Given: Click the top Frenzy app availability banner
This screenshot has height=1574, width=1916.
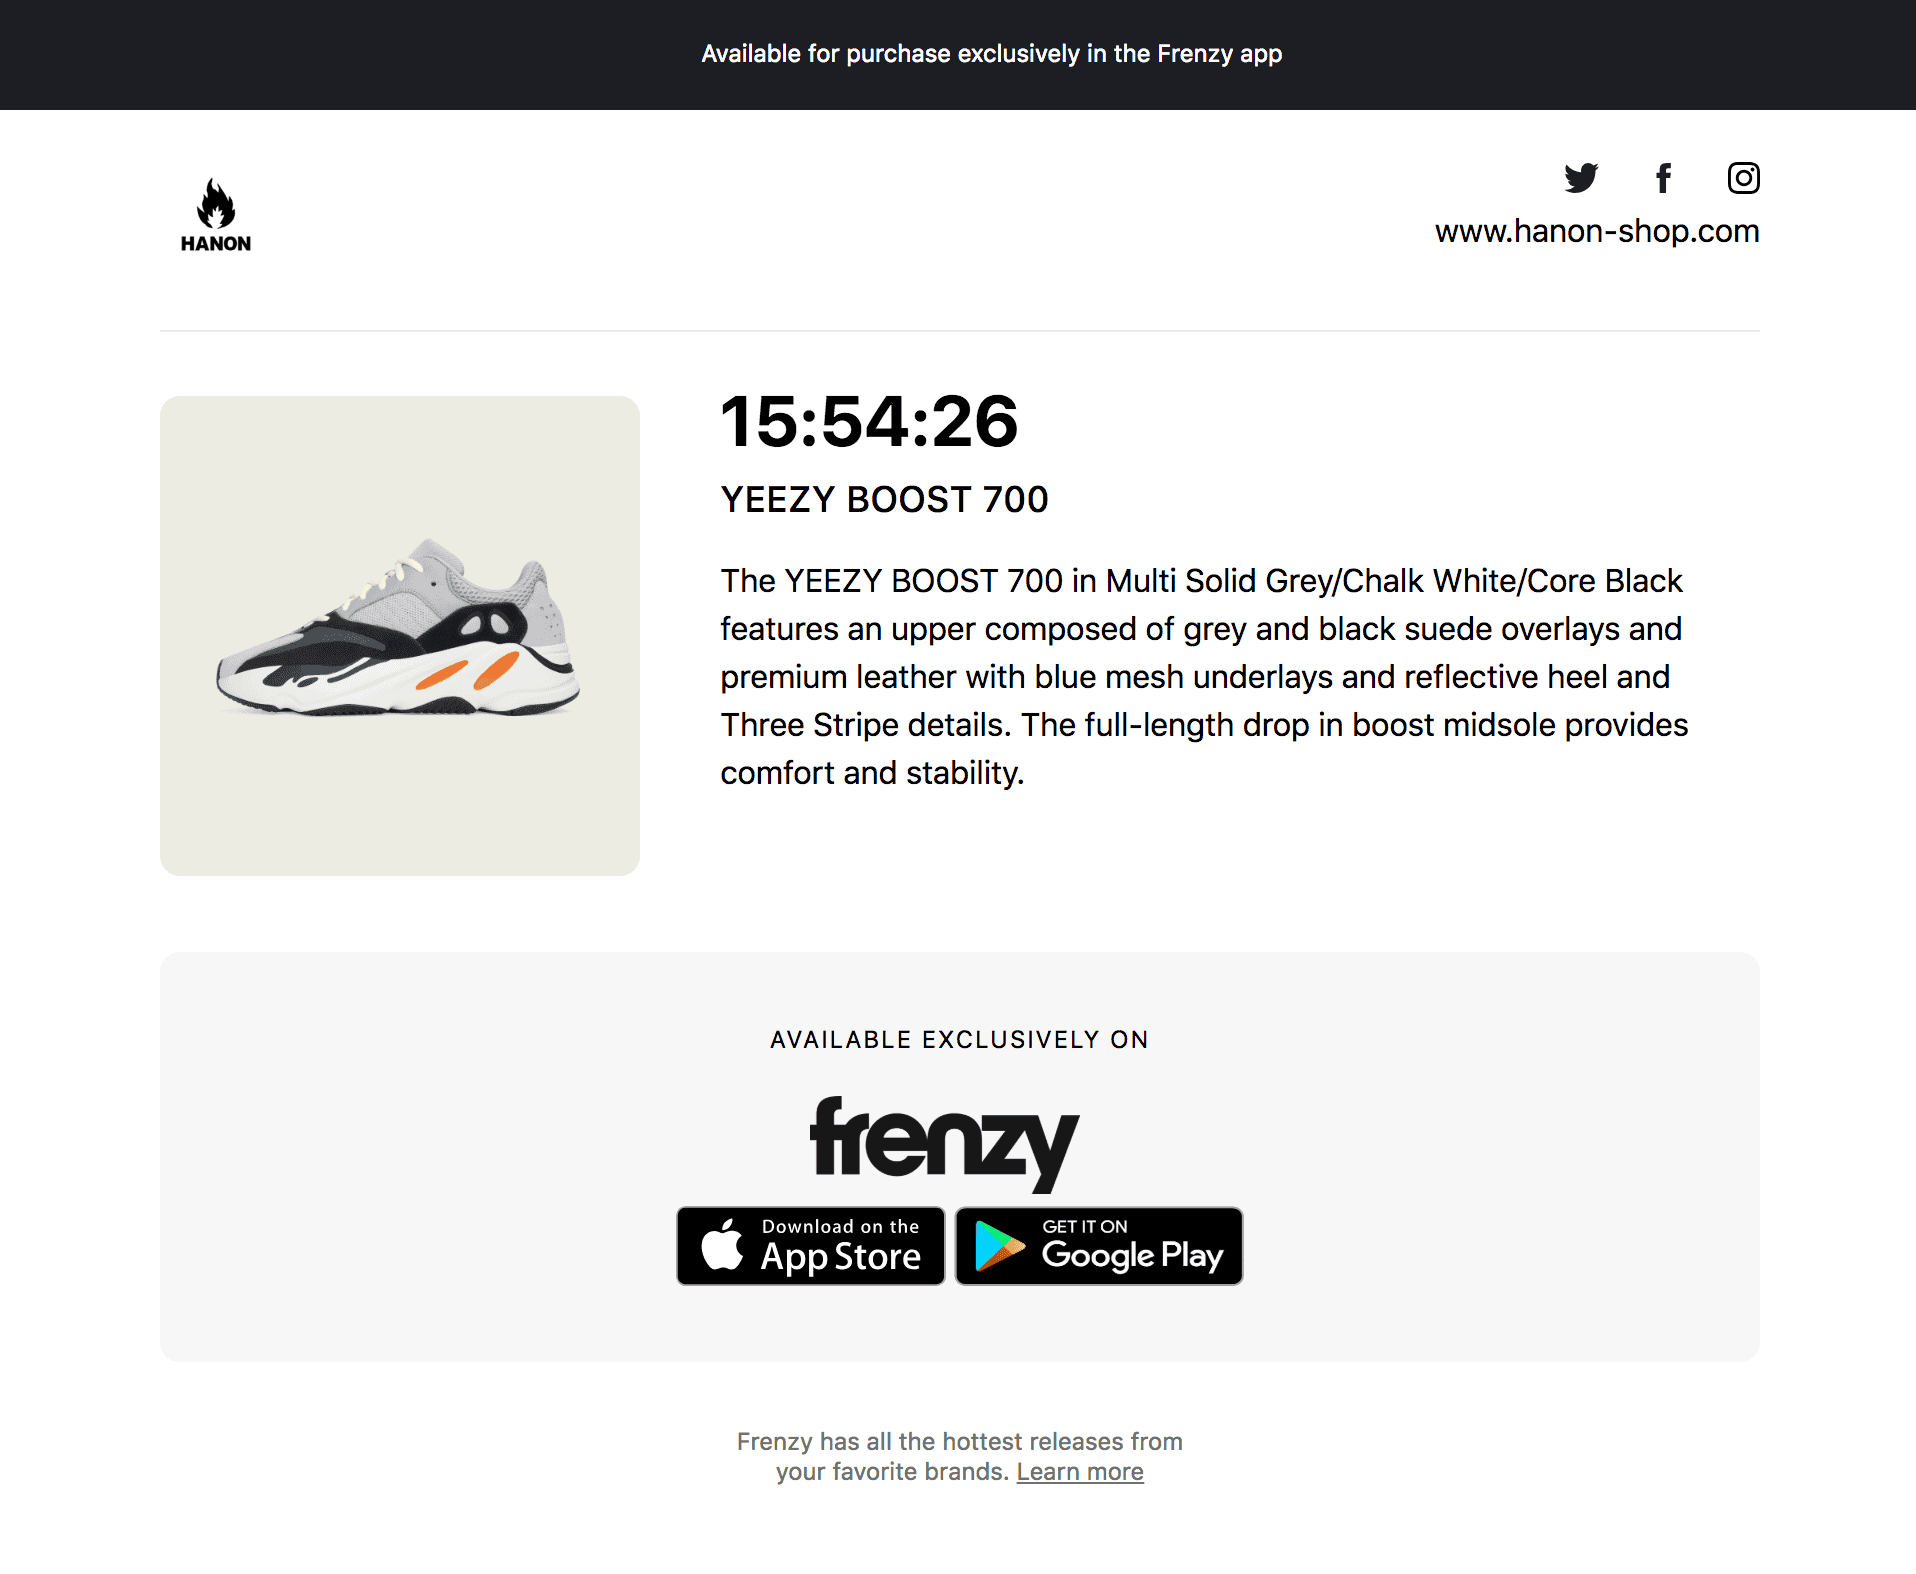Looking at the screenshot, I should tap(991, 54).
